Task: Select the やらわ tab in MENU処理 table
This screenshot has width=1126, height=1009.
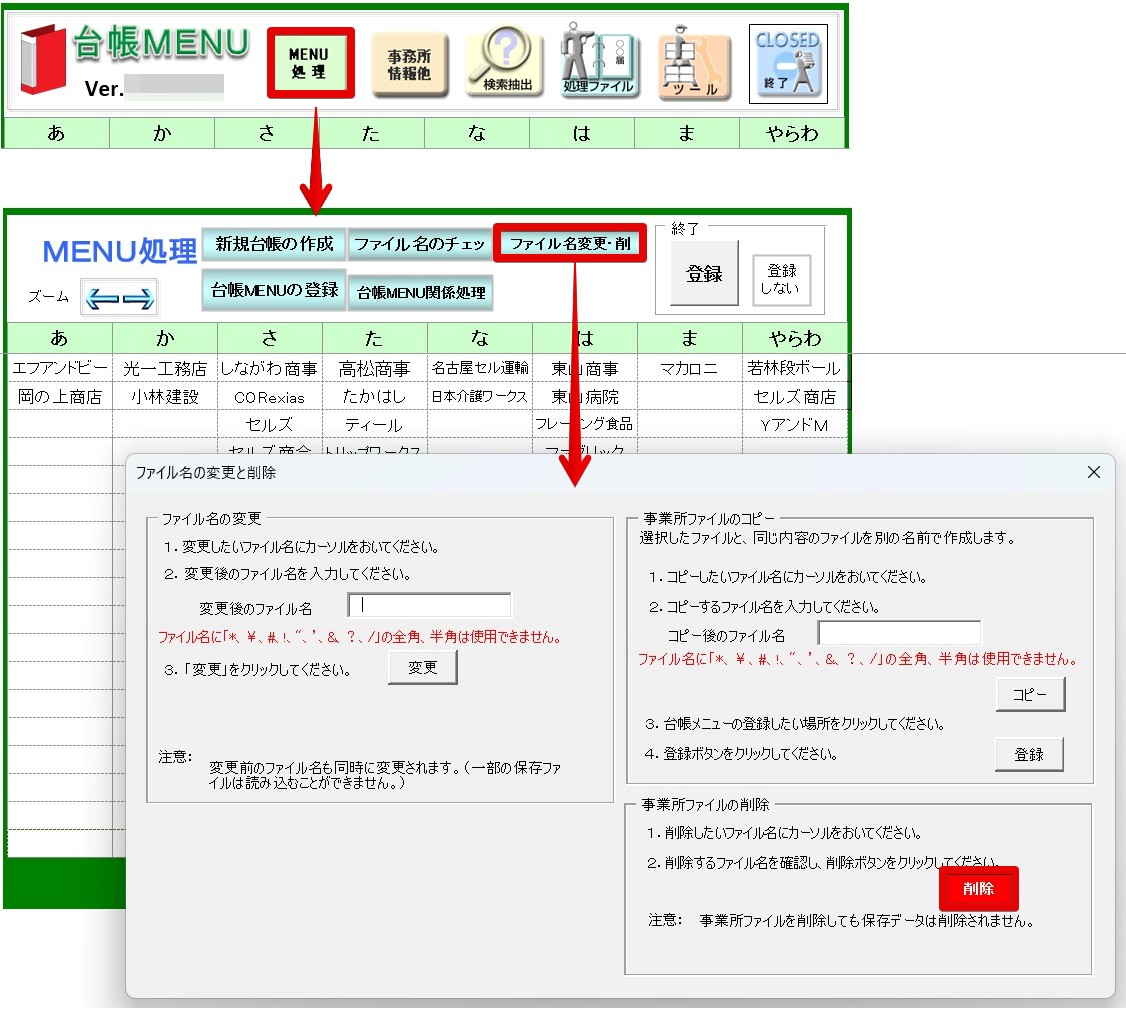Action: pos(795,338)
